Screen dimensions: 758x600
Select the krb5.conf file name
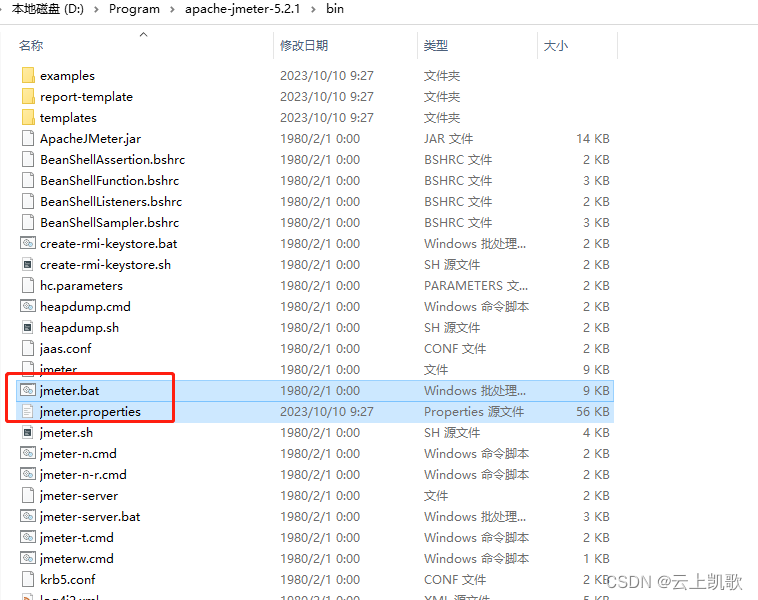68,579
